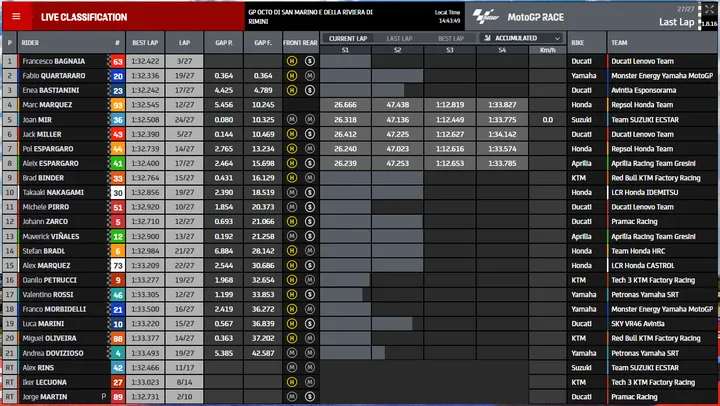Click Alex Rins lap count 11/17
The height and width of the screenshot is (406, 720).
point(184,367)
